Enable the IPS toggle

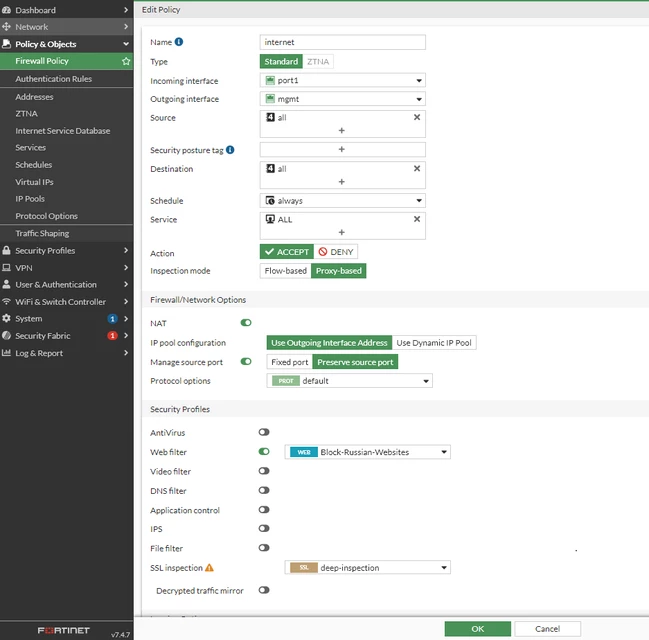[264, 528]
